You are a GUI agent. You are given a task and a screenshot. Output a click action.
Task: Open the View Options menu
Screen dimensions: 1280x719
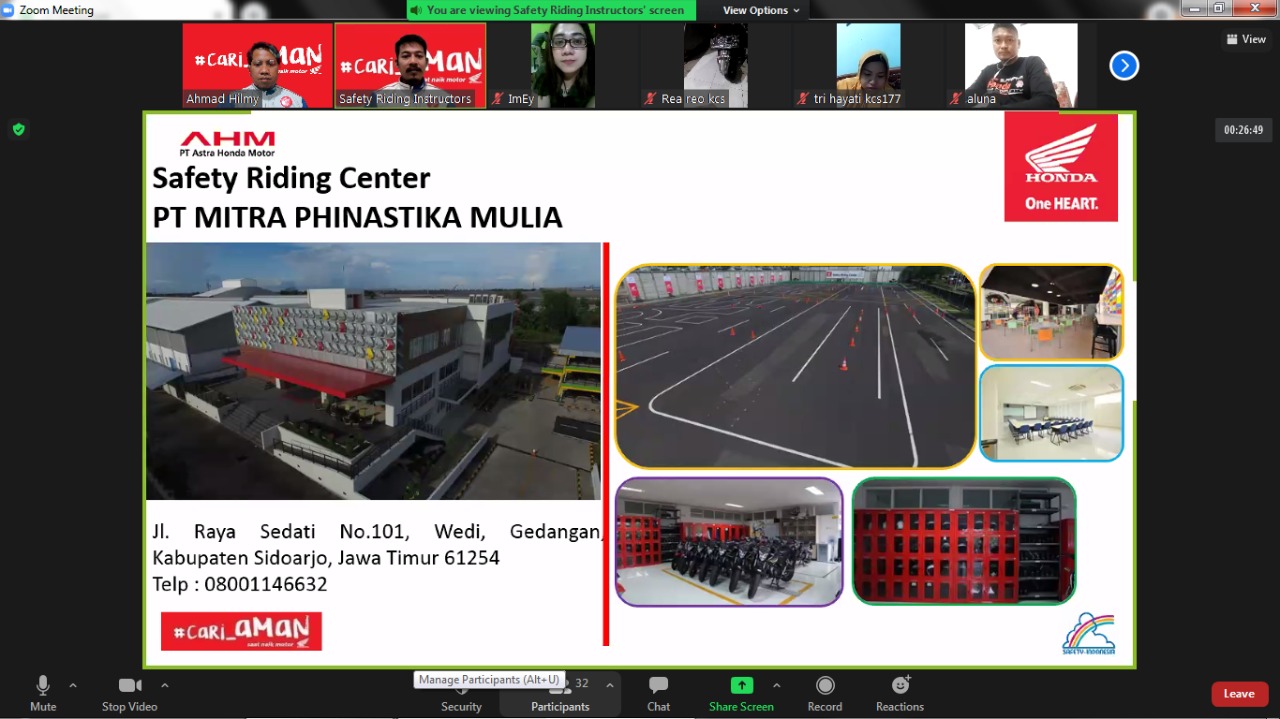(761, 10)
